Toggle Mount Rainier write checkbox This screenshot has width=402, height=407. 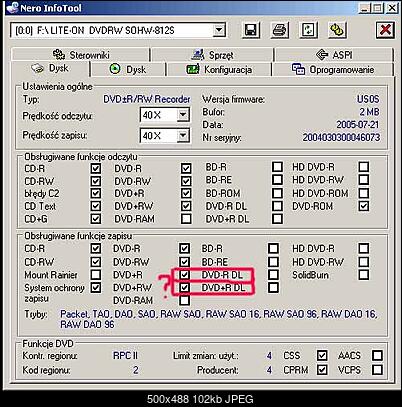[x=96, y=274]
